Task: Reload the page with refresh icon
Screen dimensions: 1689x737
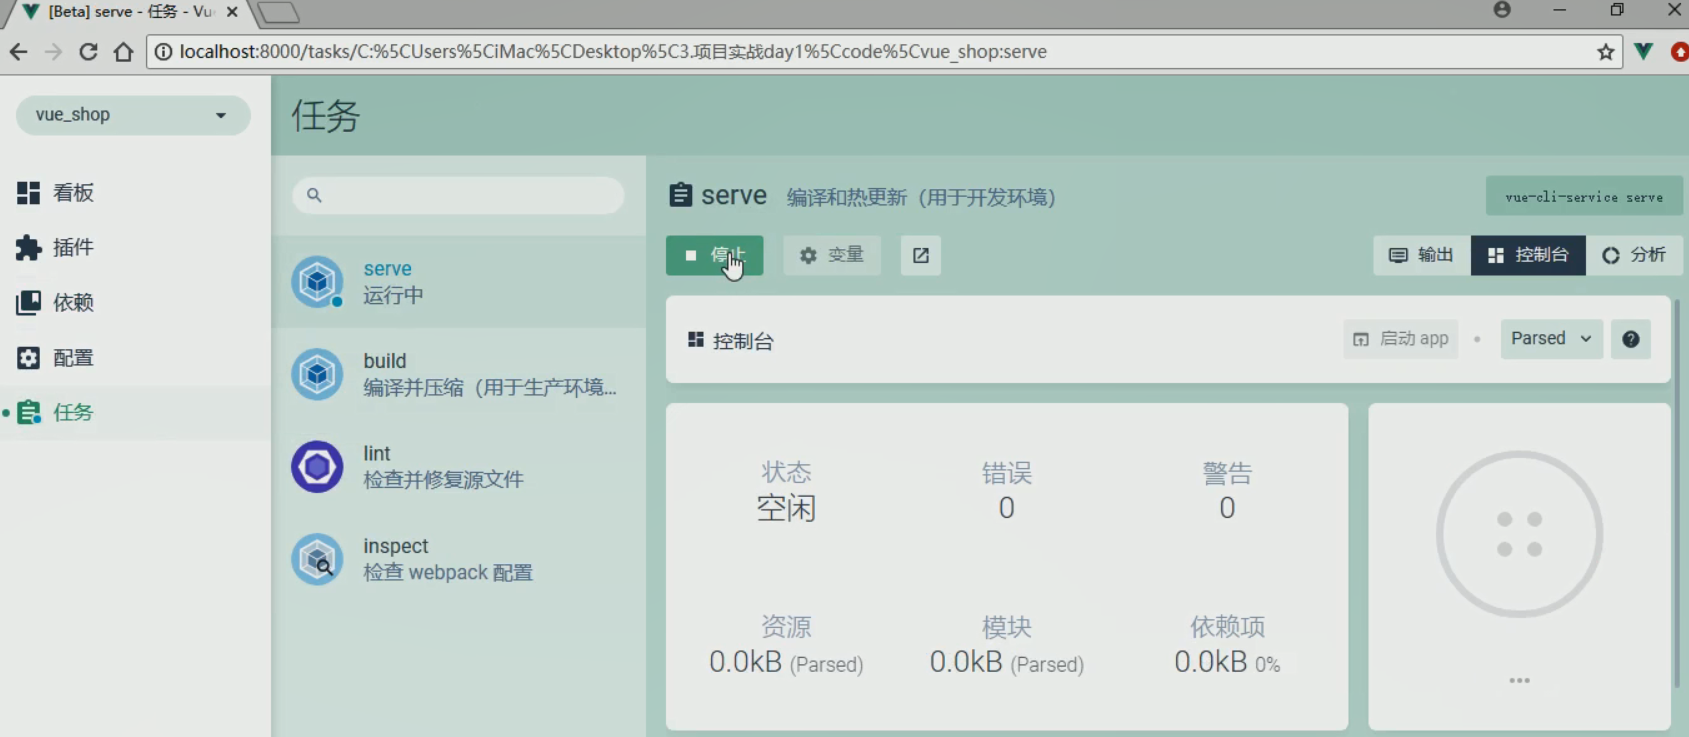Action: [x=88, y=52]
